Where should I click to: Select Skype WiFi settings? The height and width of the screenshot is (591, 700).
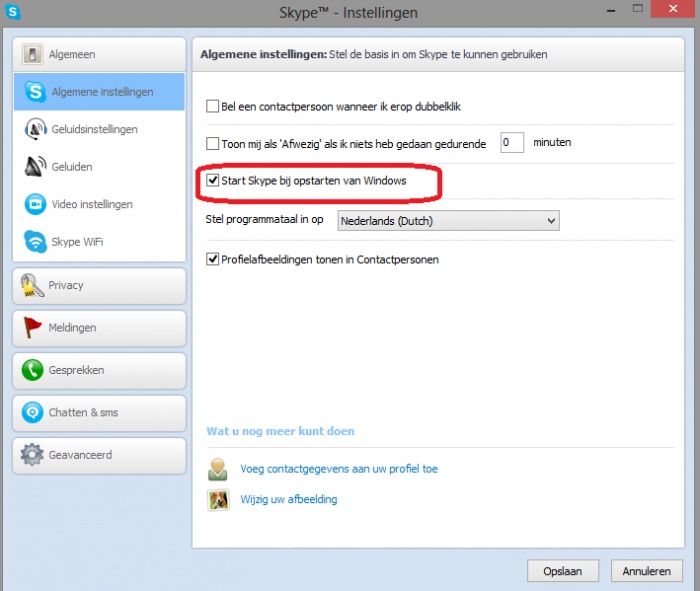coord(99,241)
